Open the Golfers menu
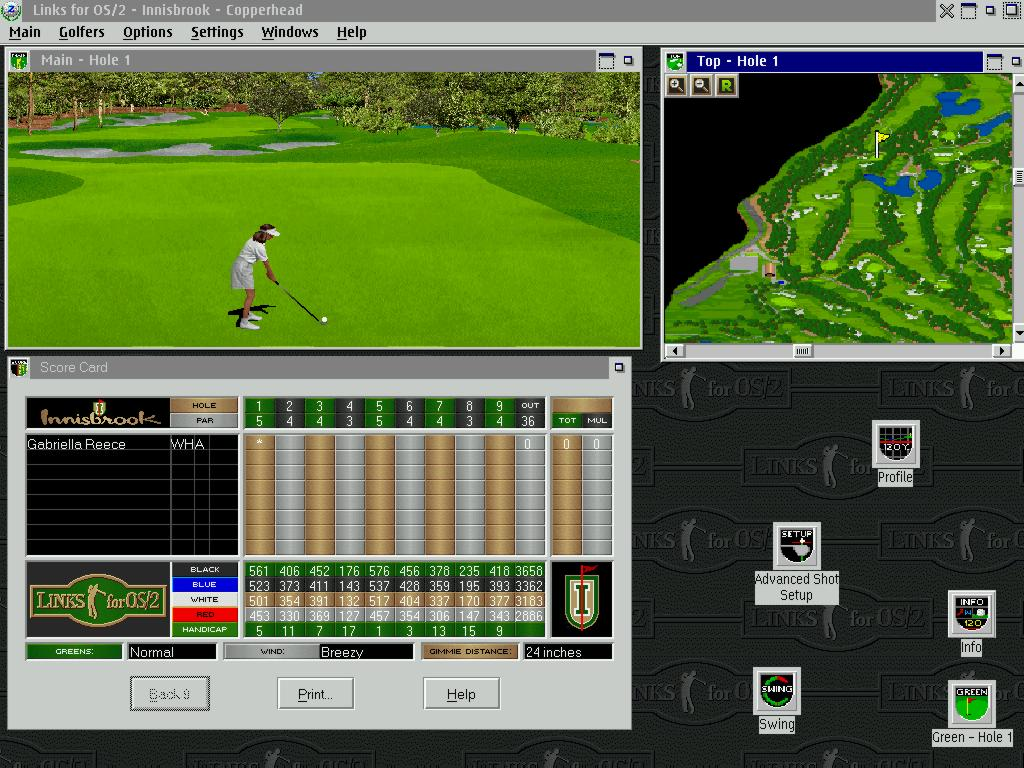 point(82,32)
